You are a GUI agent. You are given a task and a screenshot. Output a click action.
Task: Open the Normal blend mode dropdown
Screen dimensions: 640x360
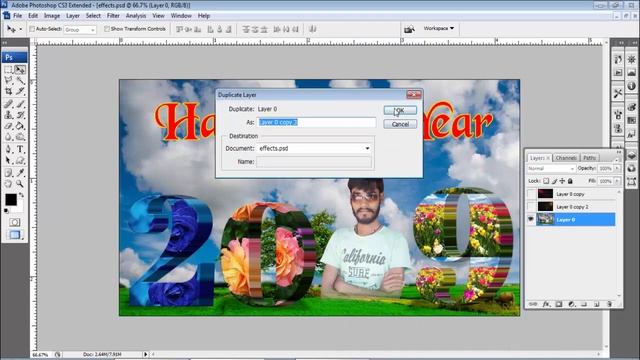pos(551,169)
